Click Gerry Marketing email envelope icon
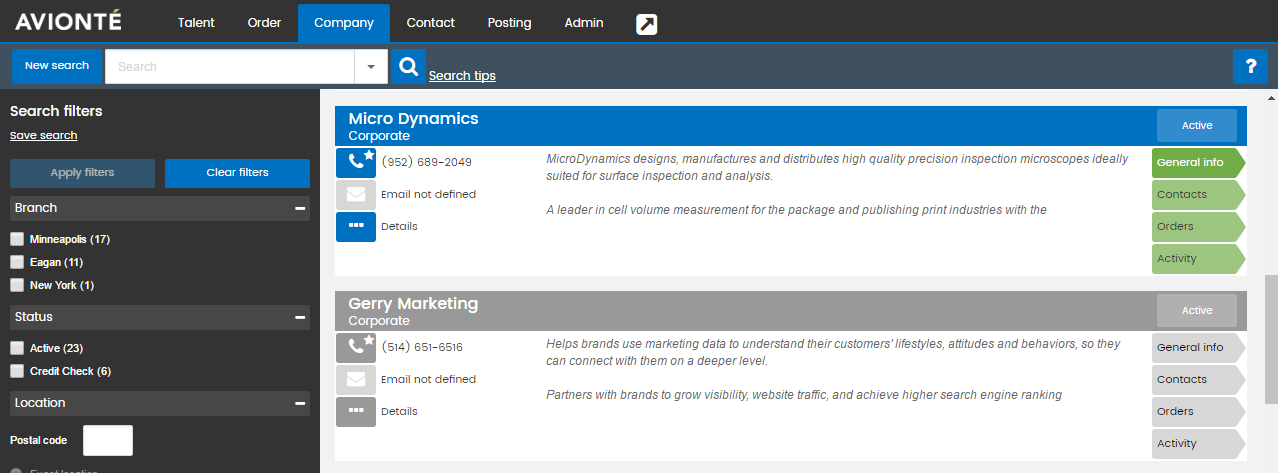1278x473 pixels. tap(356, 379)
